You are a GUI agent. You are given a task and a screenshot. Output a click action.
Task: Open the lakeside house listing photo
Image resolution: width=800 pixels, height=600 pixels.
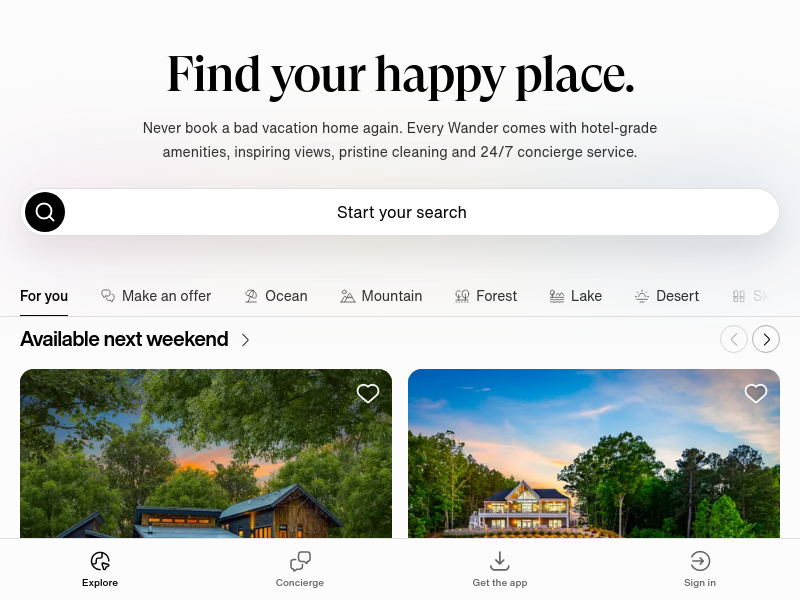pyautogui.click(x=594, y=454)
